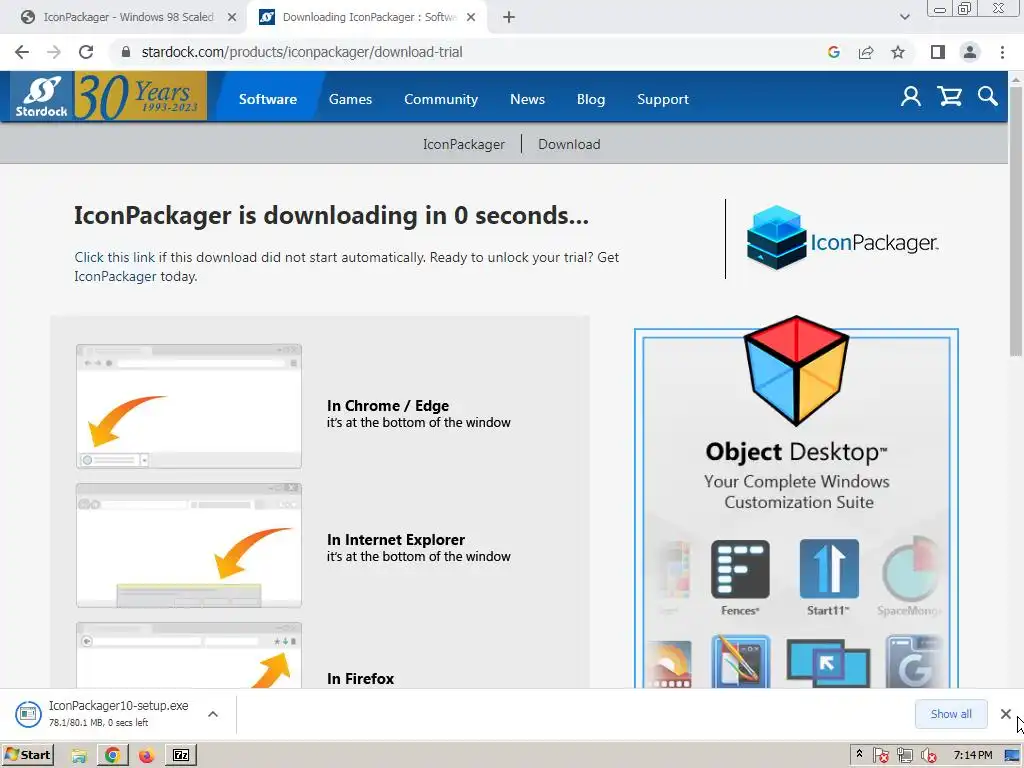
Task: Reload the page with the refresh icon
Action: [x=86, y=52]
